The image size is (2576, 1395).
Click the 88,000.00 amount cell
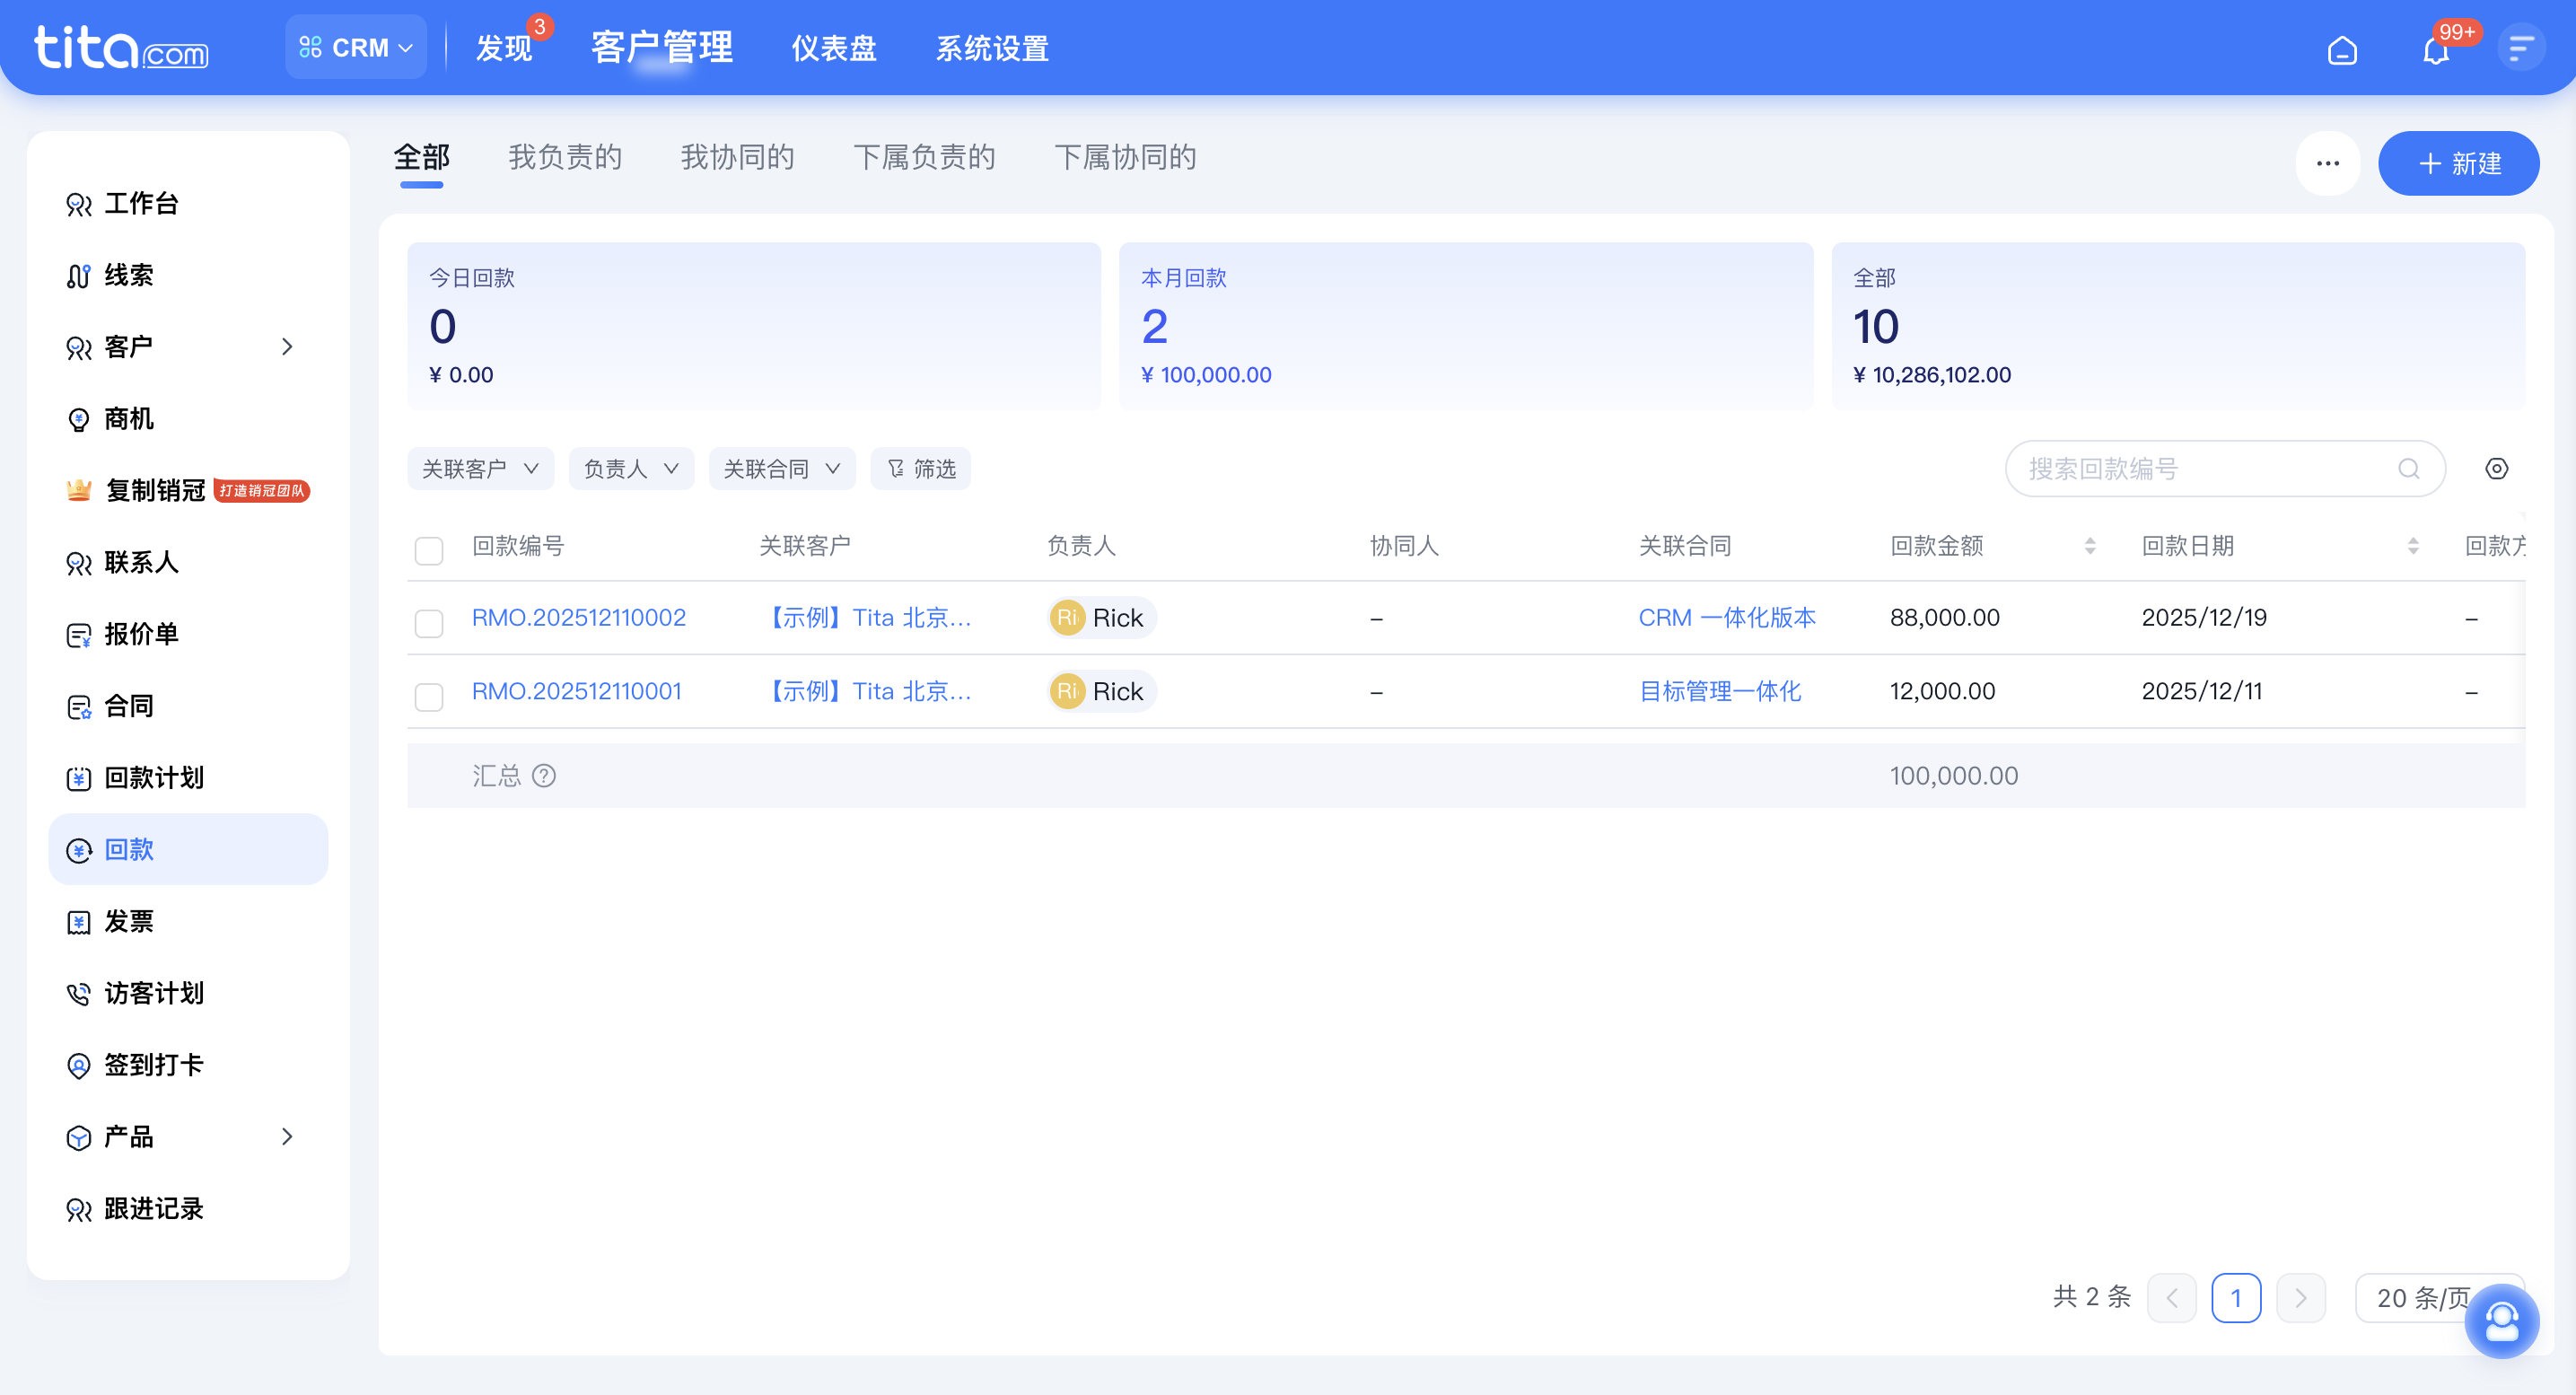point(1944,617)
